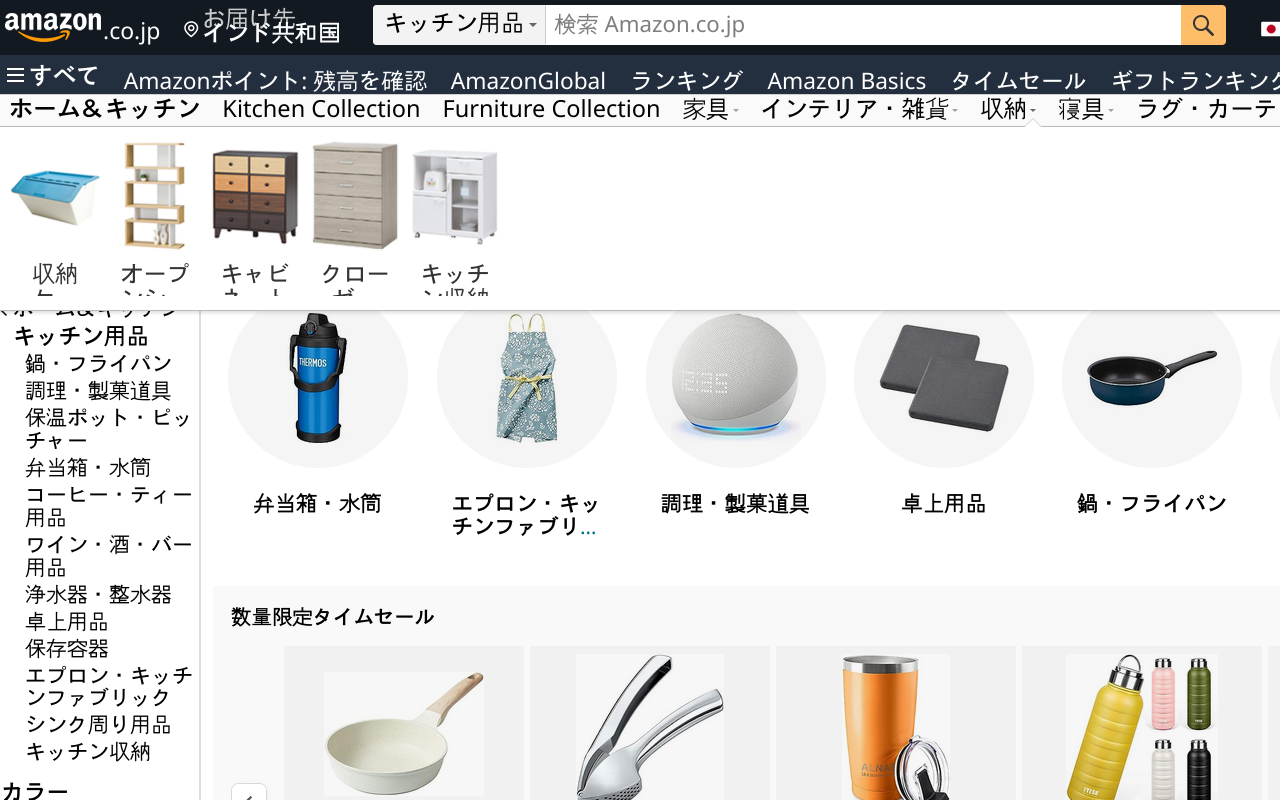Open 調理・製菓道具 label under the speaker
This screenshot has width=1280, height=800.
coord(736,504)
